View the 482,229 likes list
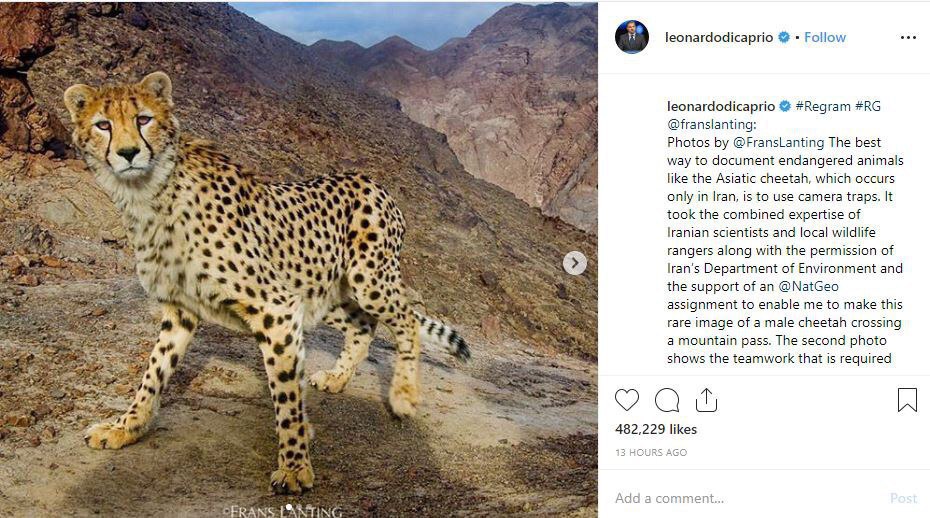This screenshot has height=518, width=930. 656,429
